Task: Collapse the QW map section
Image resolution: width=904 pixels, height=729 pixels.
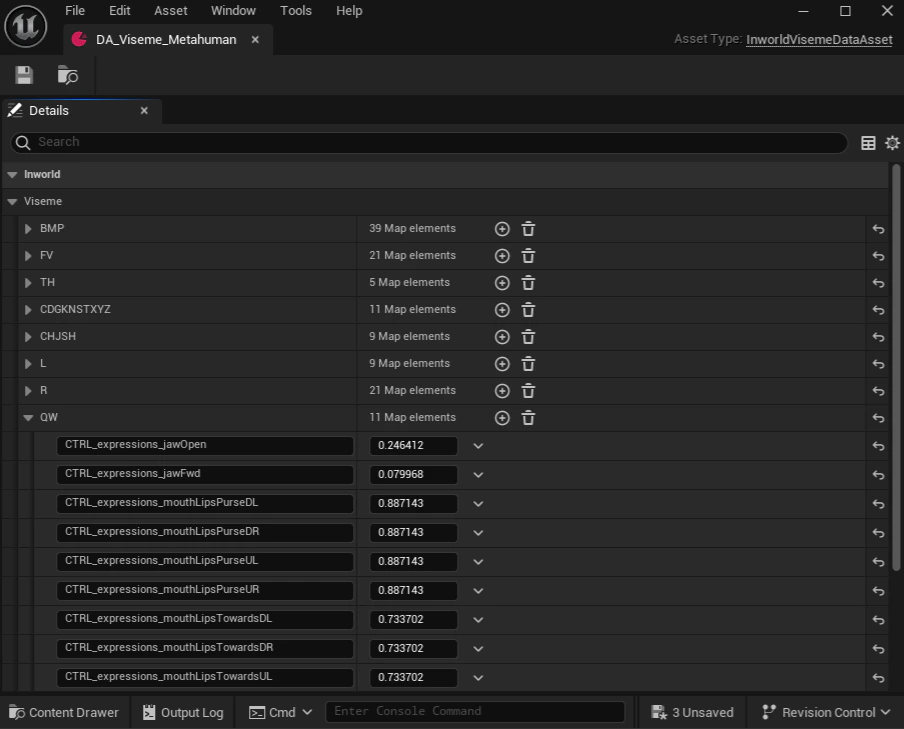Action: (28, 417)
